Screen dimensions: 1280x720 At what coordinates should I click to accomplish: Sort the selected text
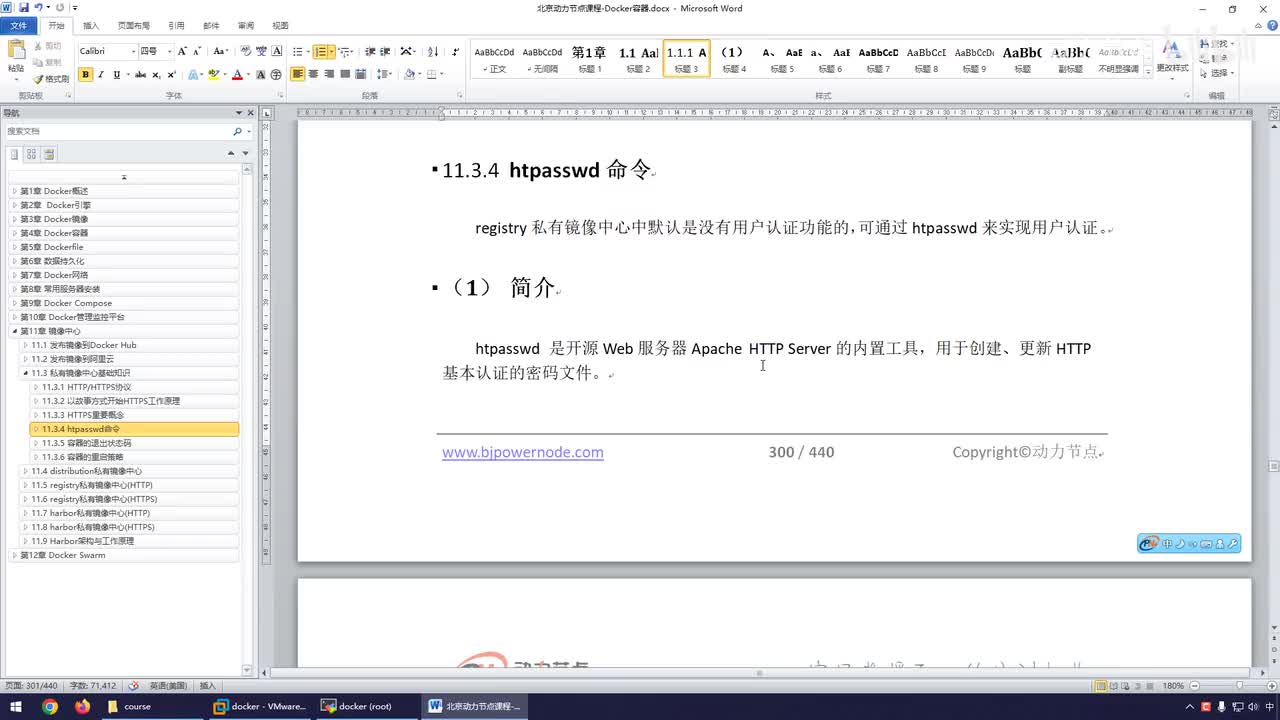433,51
